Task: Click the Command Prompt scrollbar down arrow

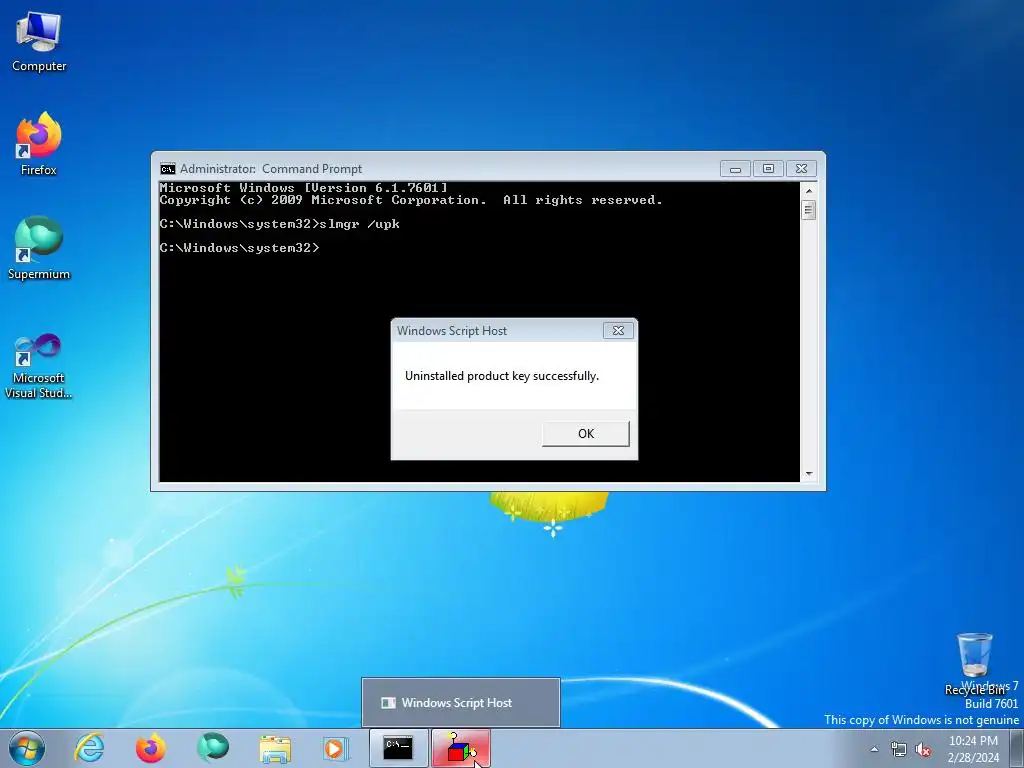Action: point(808,474)
